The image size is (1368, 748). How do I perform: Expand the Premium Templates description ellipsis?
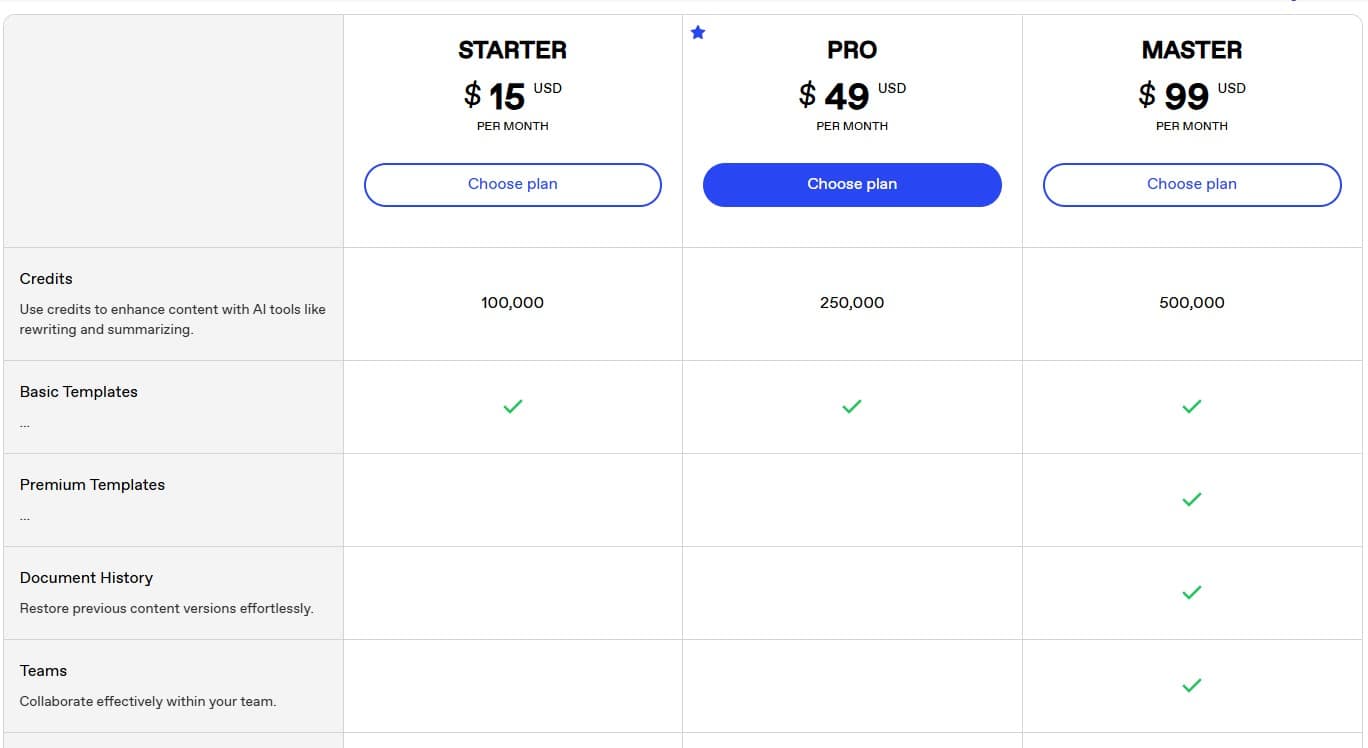[x=25, y=516]
